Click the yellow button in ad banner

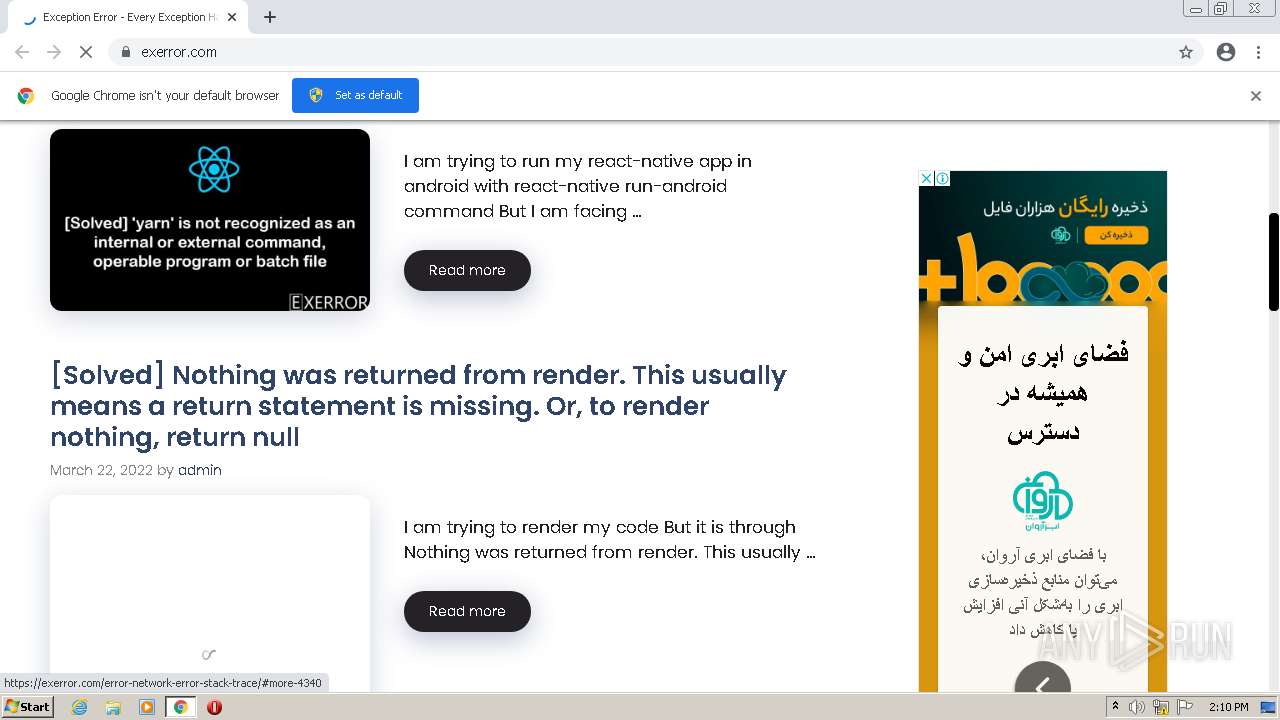(x=1116, y=235)
